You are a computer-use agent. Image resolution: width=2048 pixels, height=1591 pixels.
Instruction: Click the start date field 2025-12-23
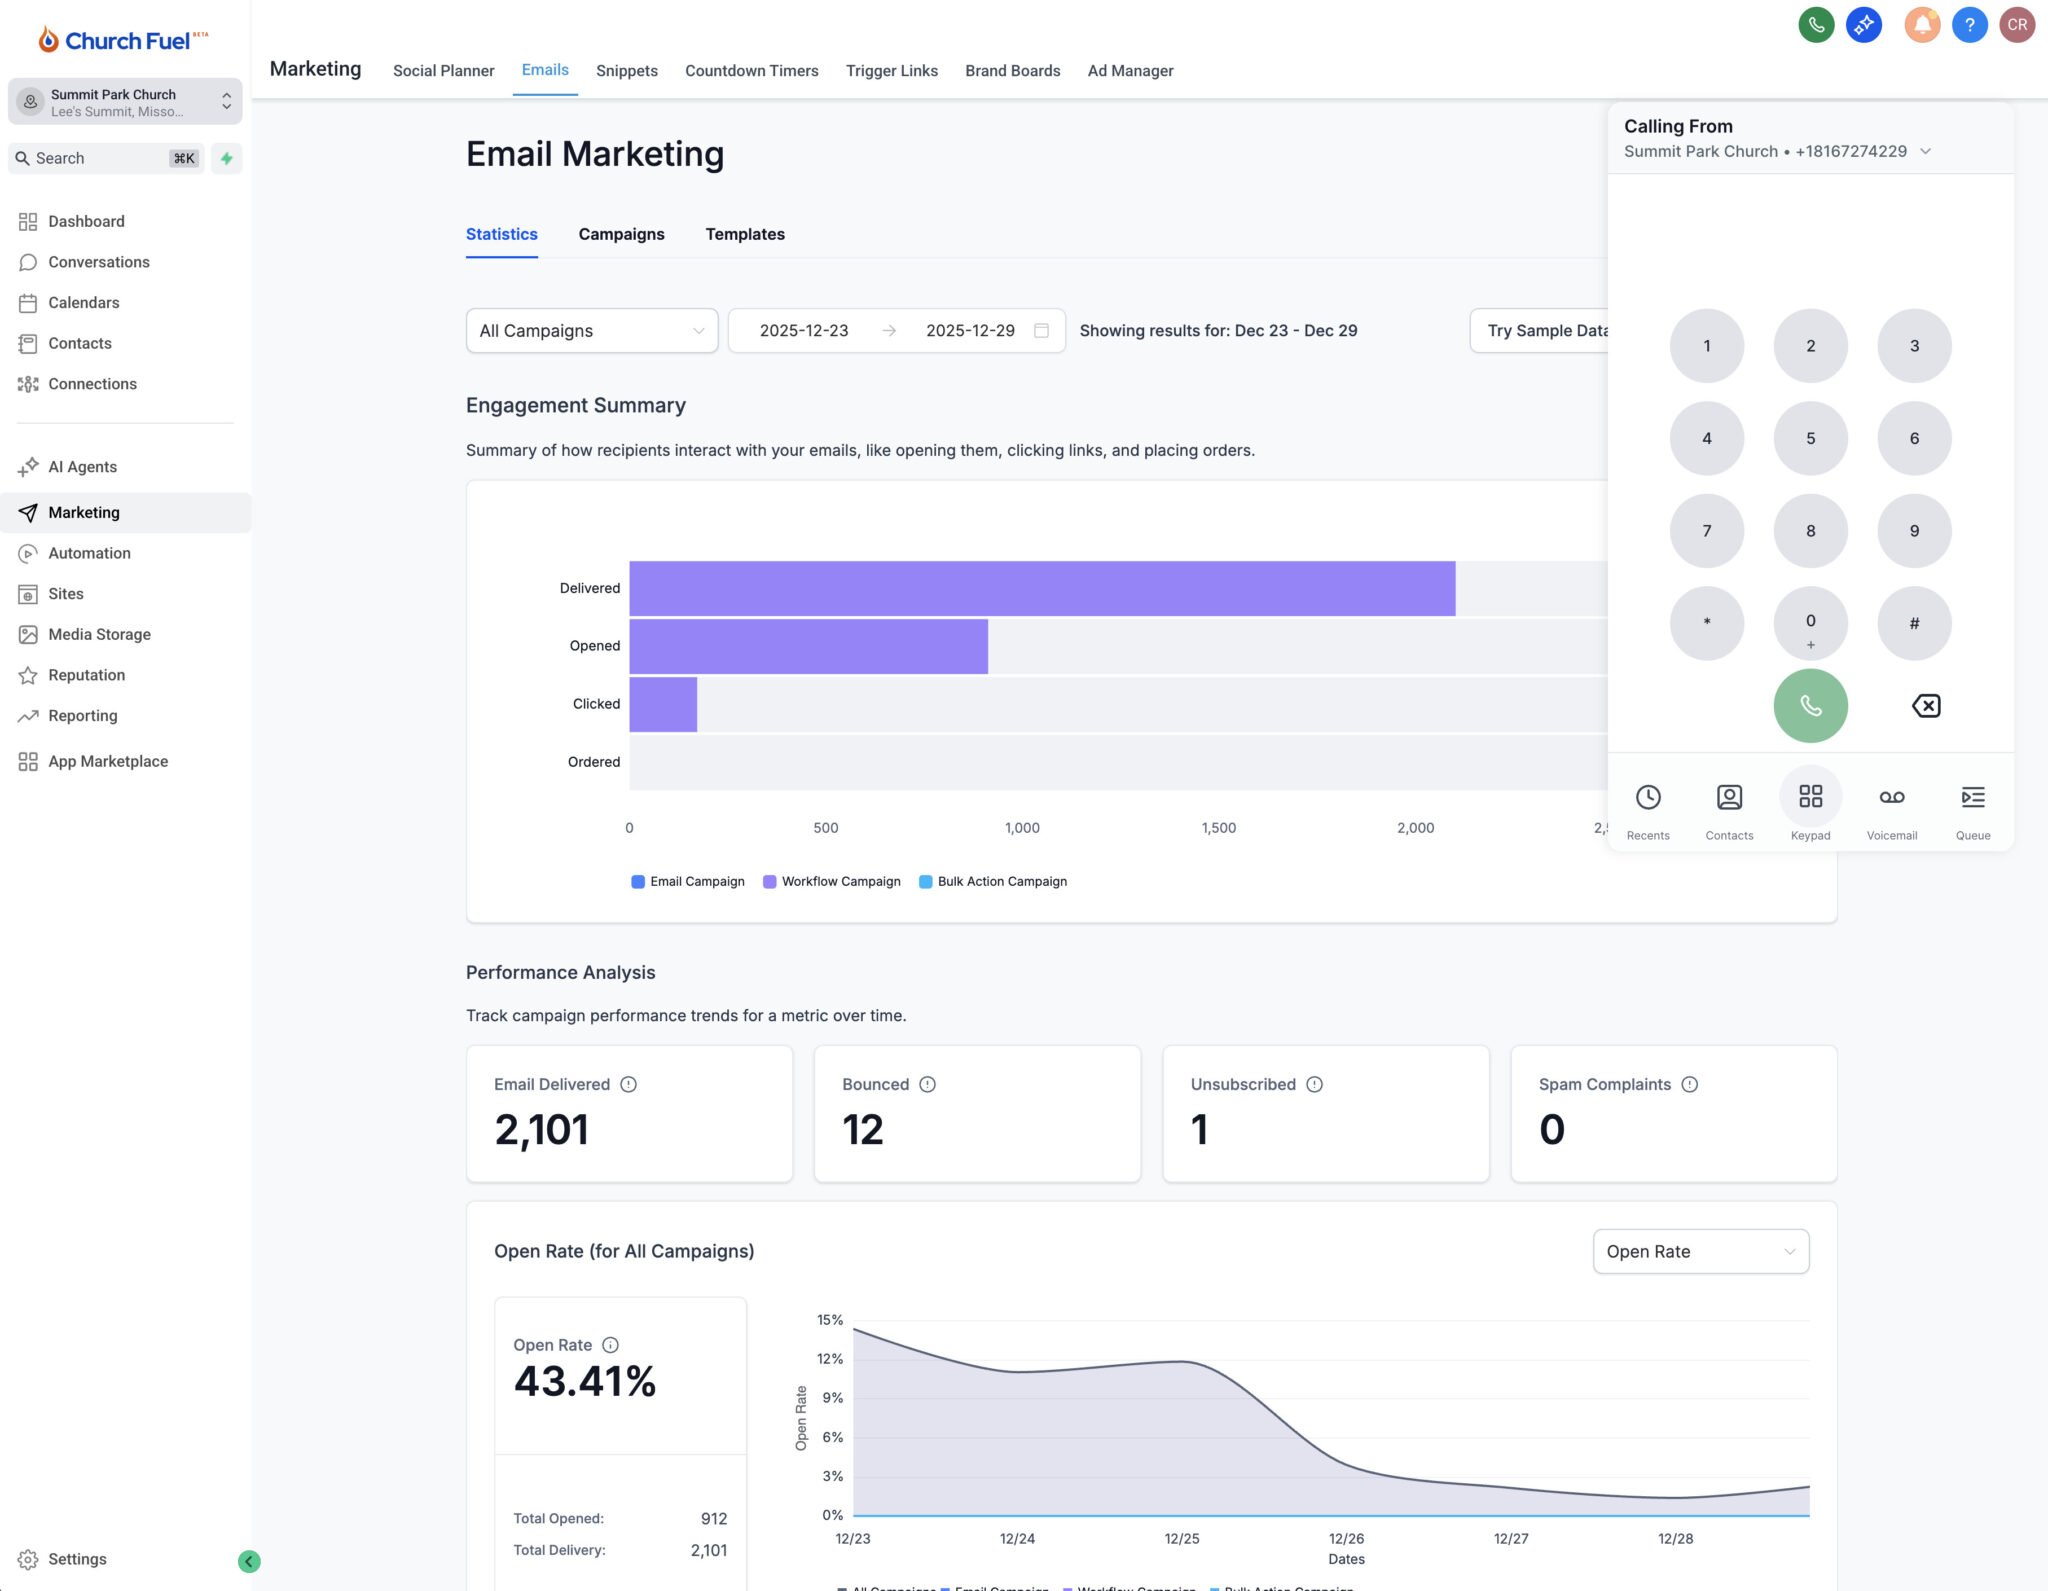(803, 331)
